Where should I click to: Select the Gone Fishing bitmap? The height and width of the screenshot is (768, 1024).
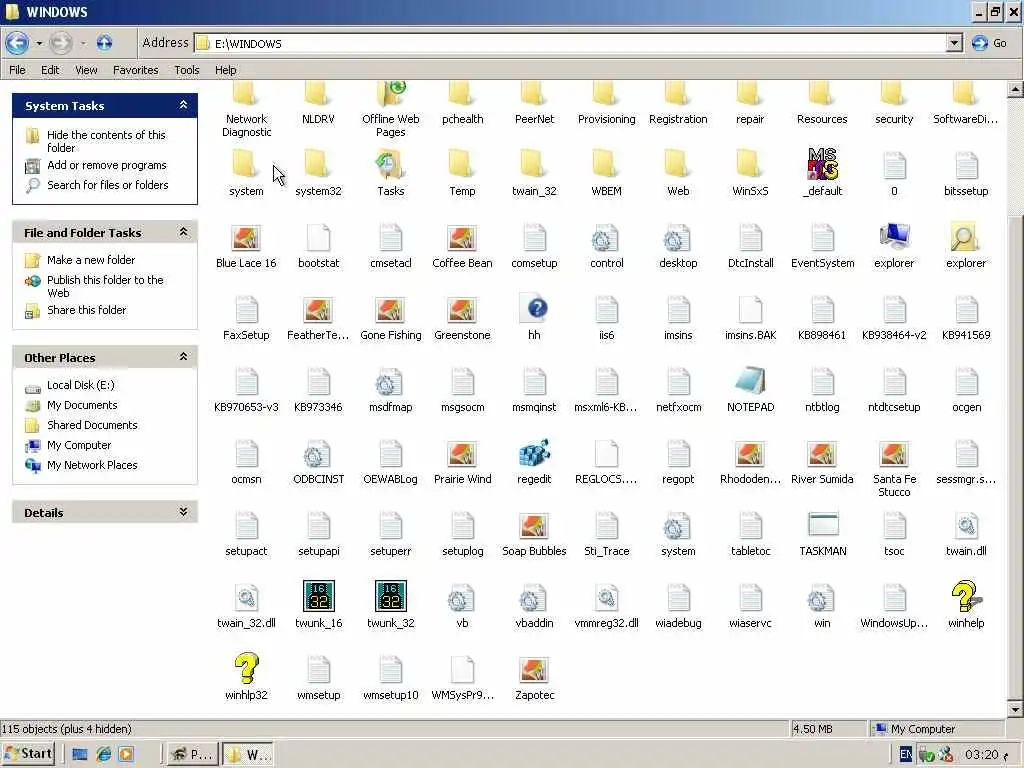pos(391,310)
